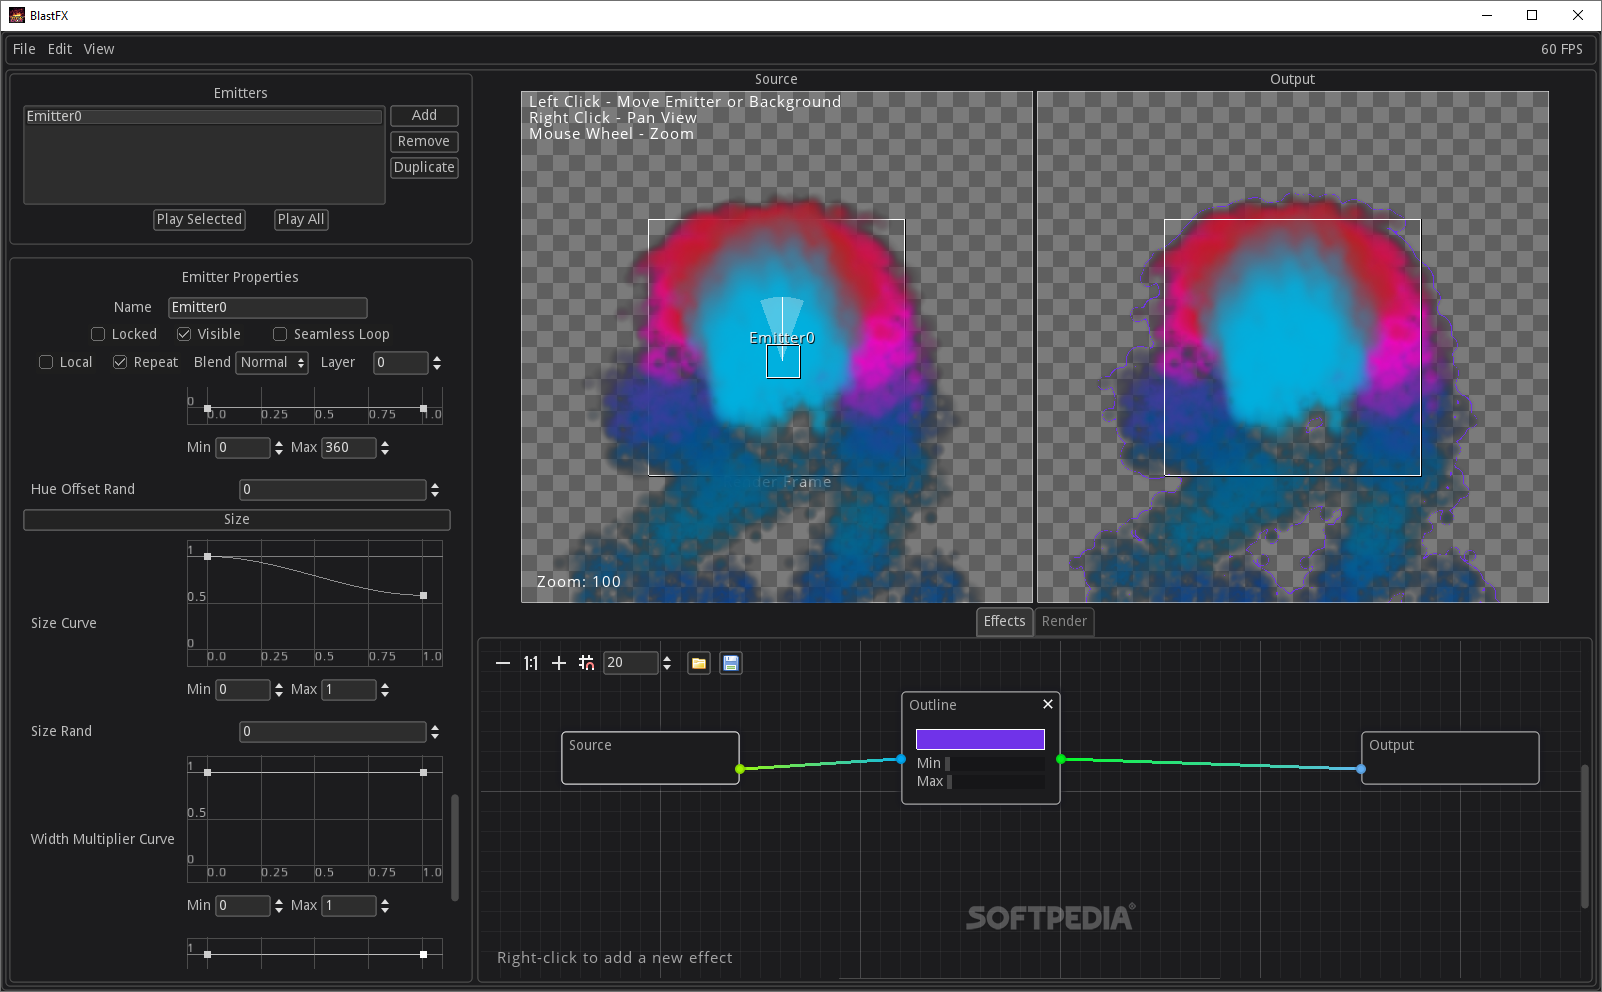The image size is (1602, 992).
Task: Switch to the Render tab
Action: pyautogui.click(x=1064, y=621)
